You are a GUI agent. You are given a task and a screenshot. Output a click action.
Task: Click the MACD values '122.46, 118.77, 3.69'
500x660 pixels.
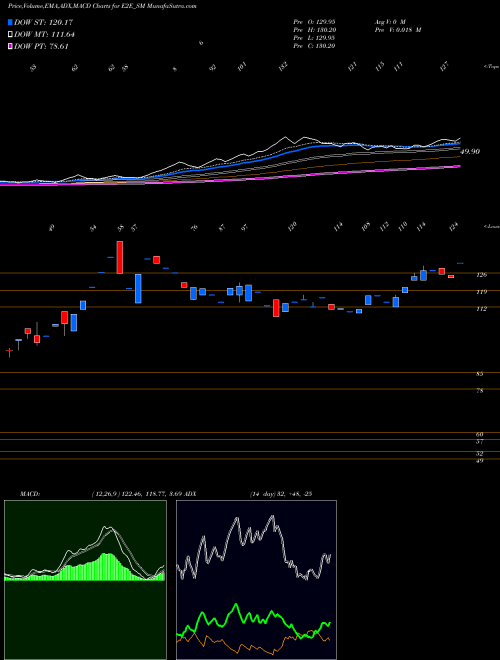(x=150, y=494)
